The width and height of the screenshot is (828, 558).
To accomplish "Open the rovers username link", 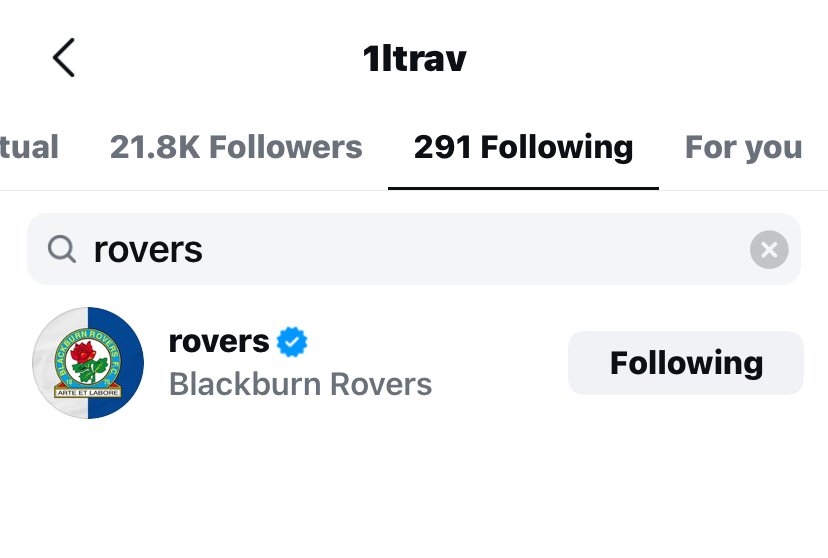I will (219, 342).
